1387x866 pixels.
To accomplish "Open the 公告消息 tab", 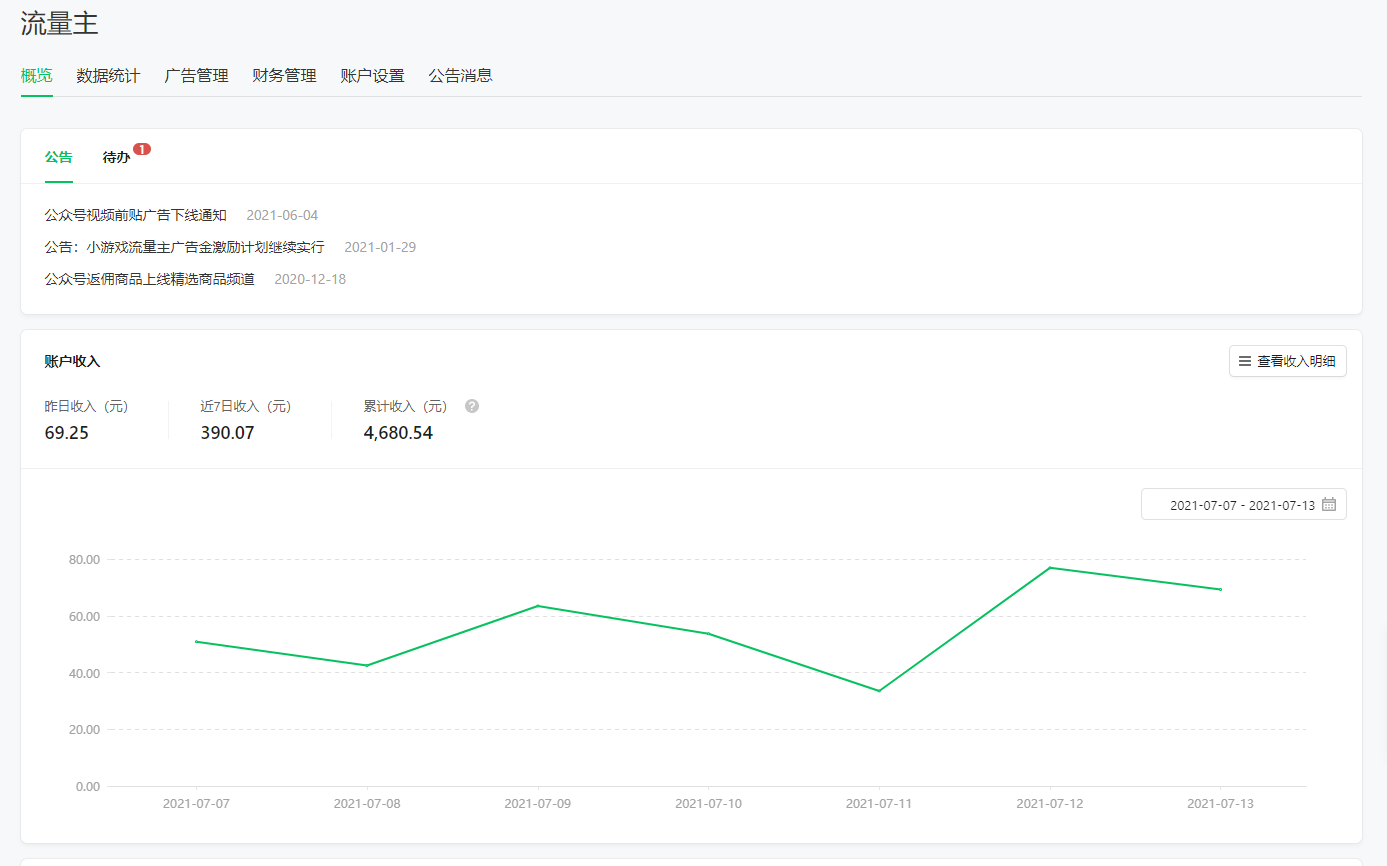I will (460, 76).
